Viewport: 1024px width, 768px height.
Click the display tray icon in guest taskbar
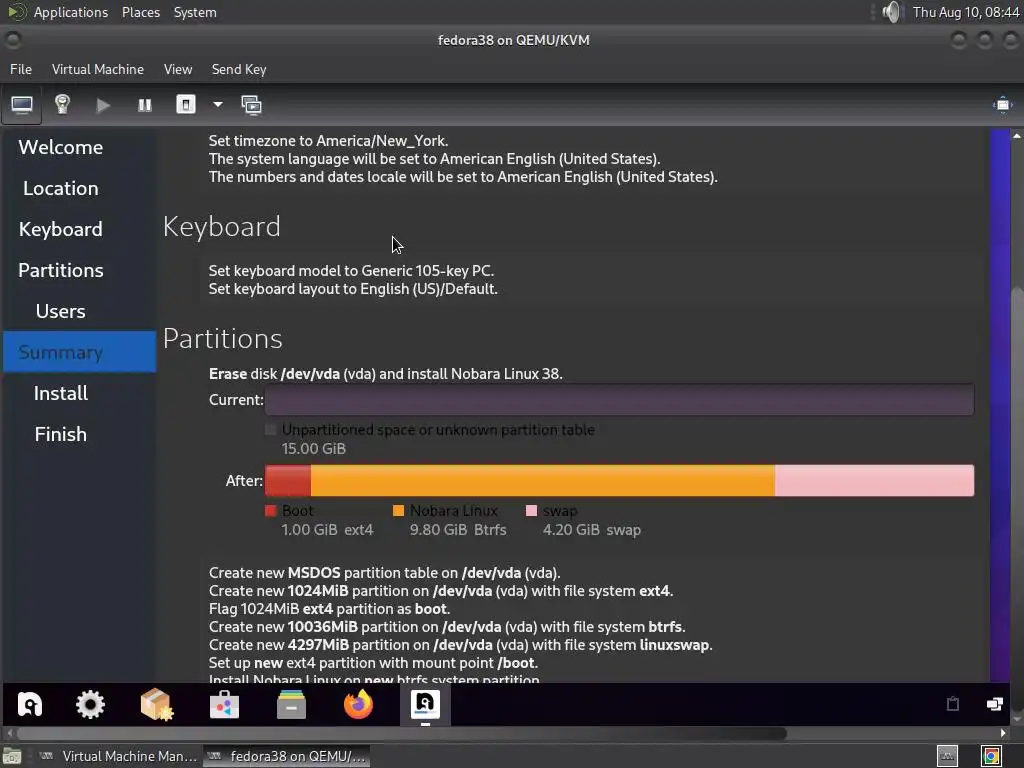(x=994, y=704)
